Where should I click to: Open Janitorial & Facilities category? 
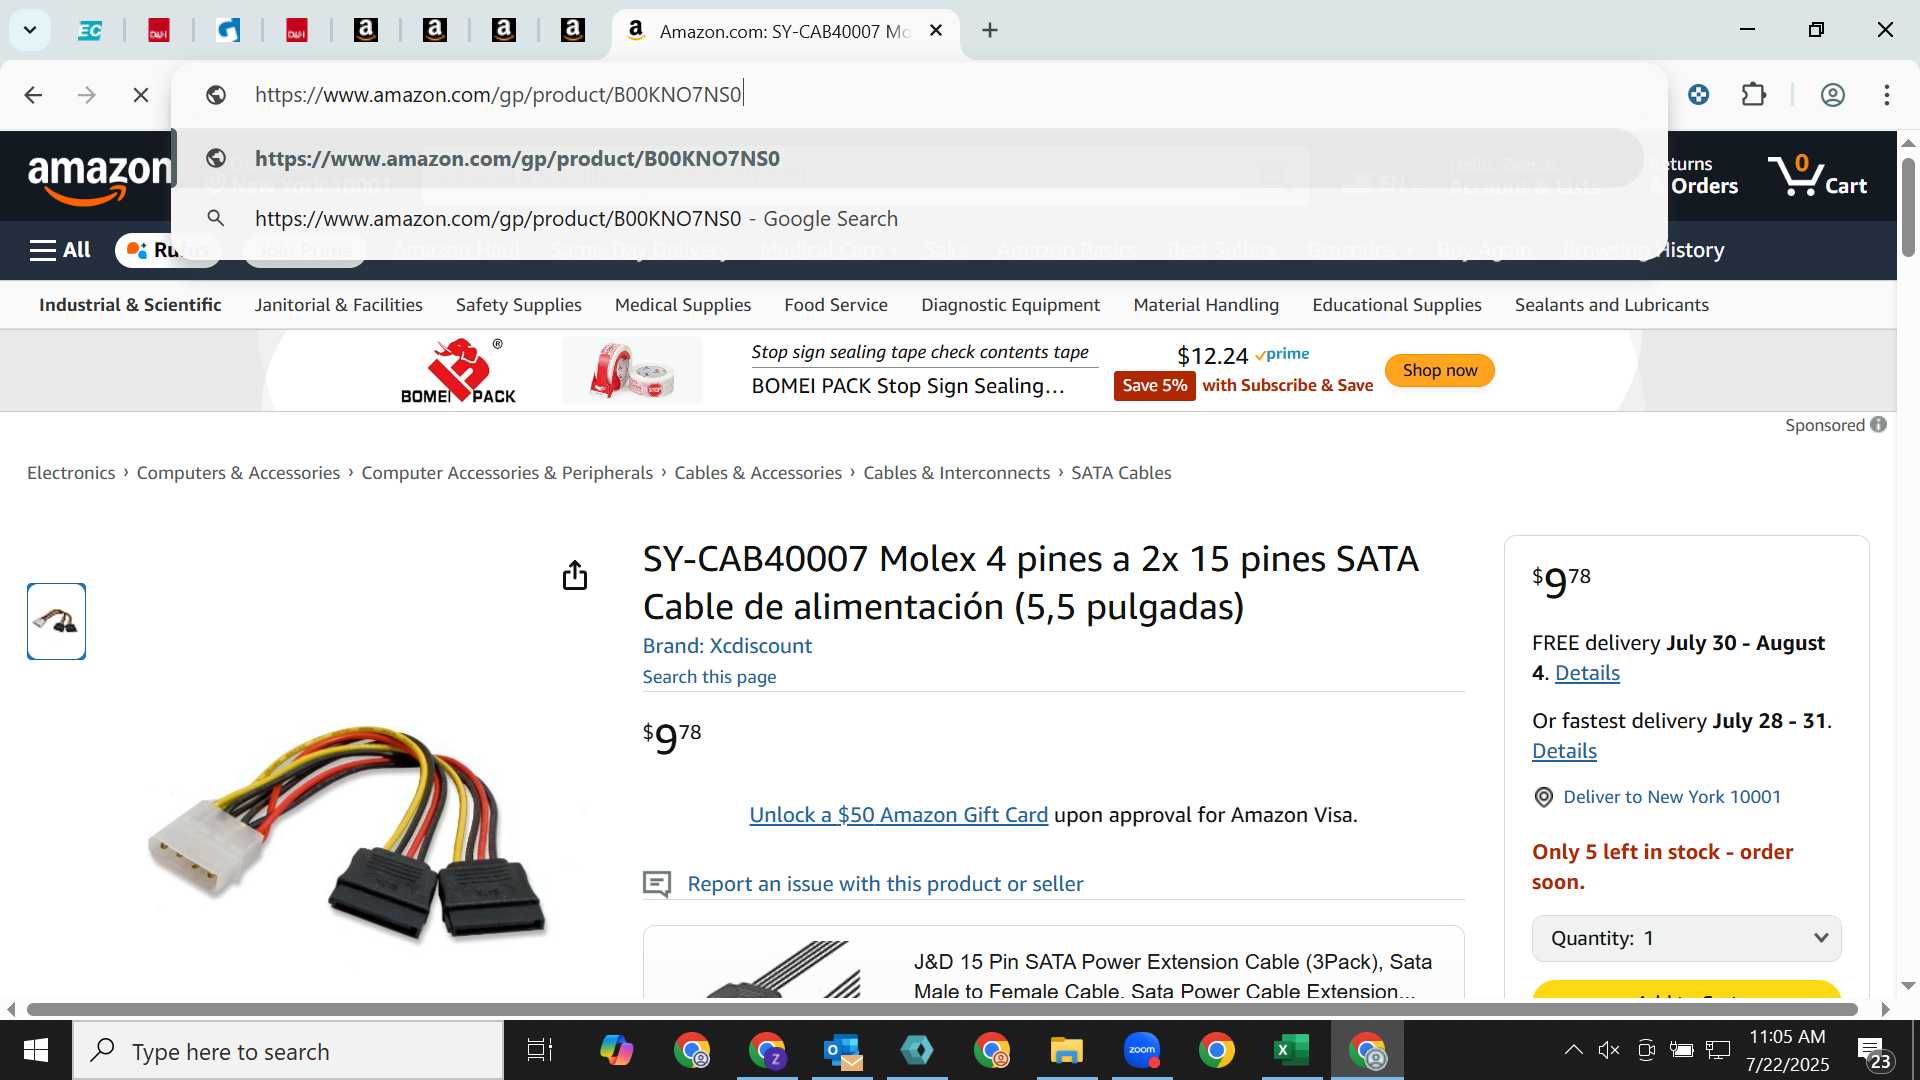click(x=338, y=305)
